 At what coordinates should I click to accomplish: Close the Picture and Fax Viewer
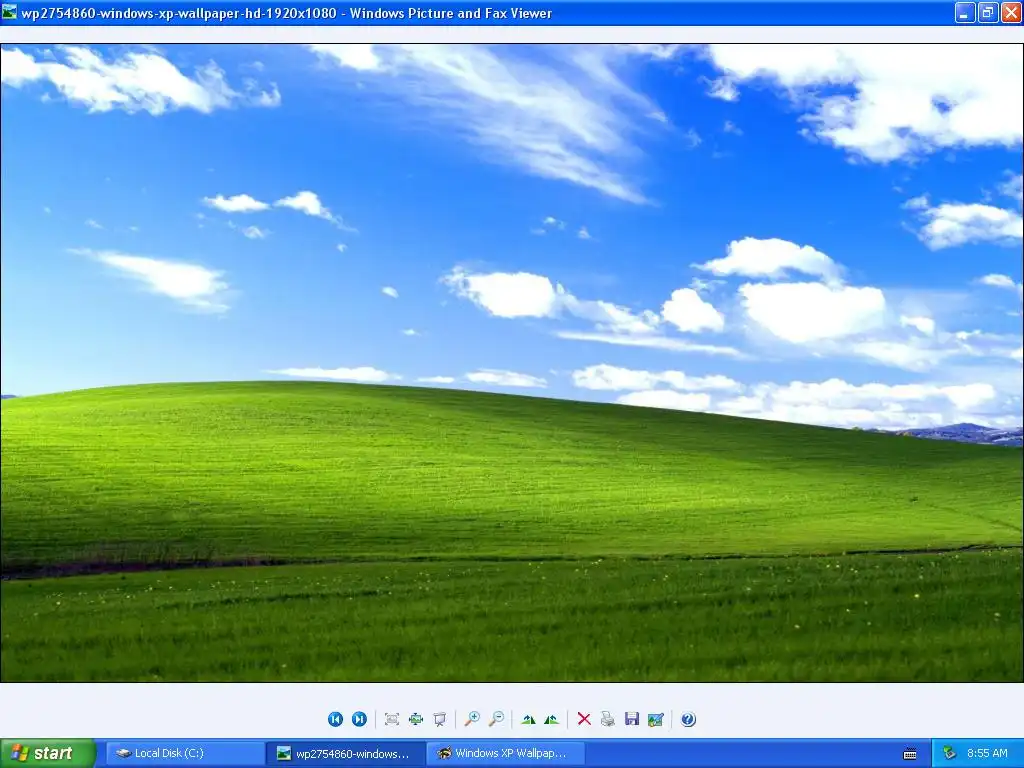coord(1012,12)
